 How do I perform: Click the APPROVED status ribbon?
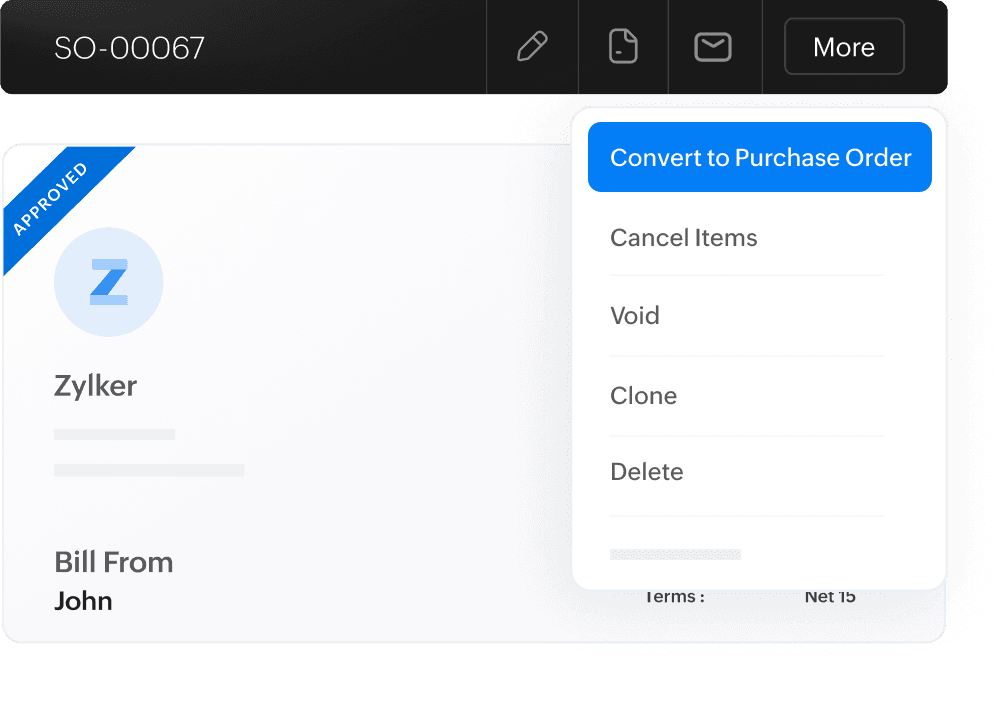(x=52, y=197)
